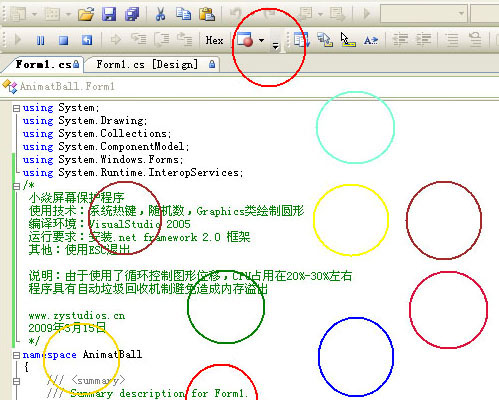Click the 'using System.Windows.Forms;' line

coord(103,160)
